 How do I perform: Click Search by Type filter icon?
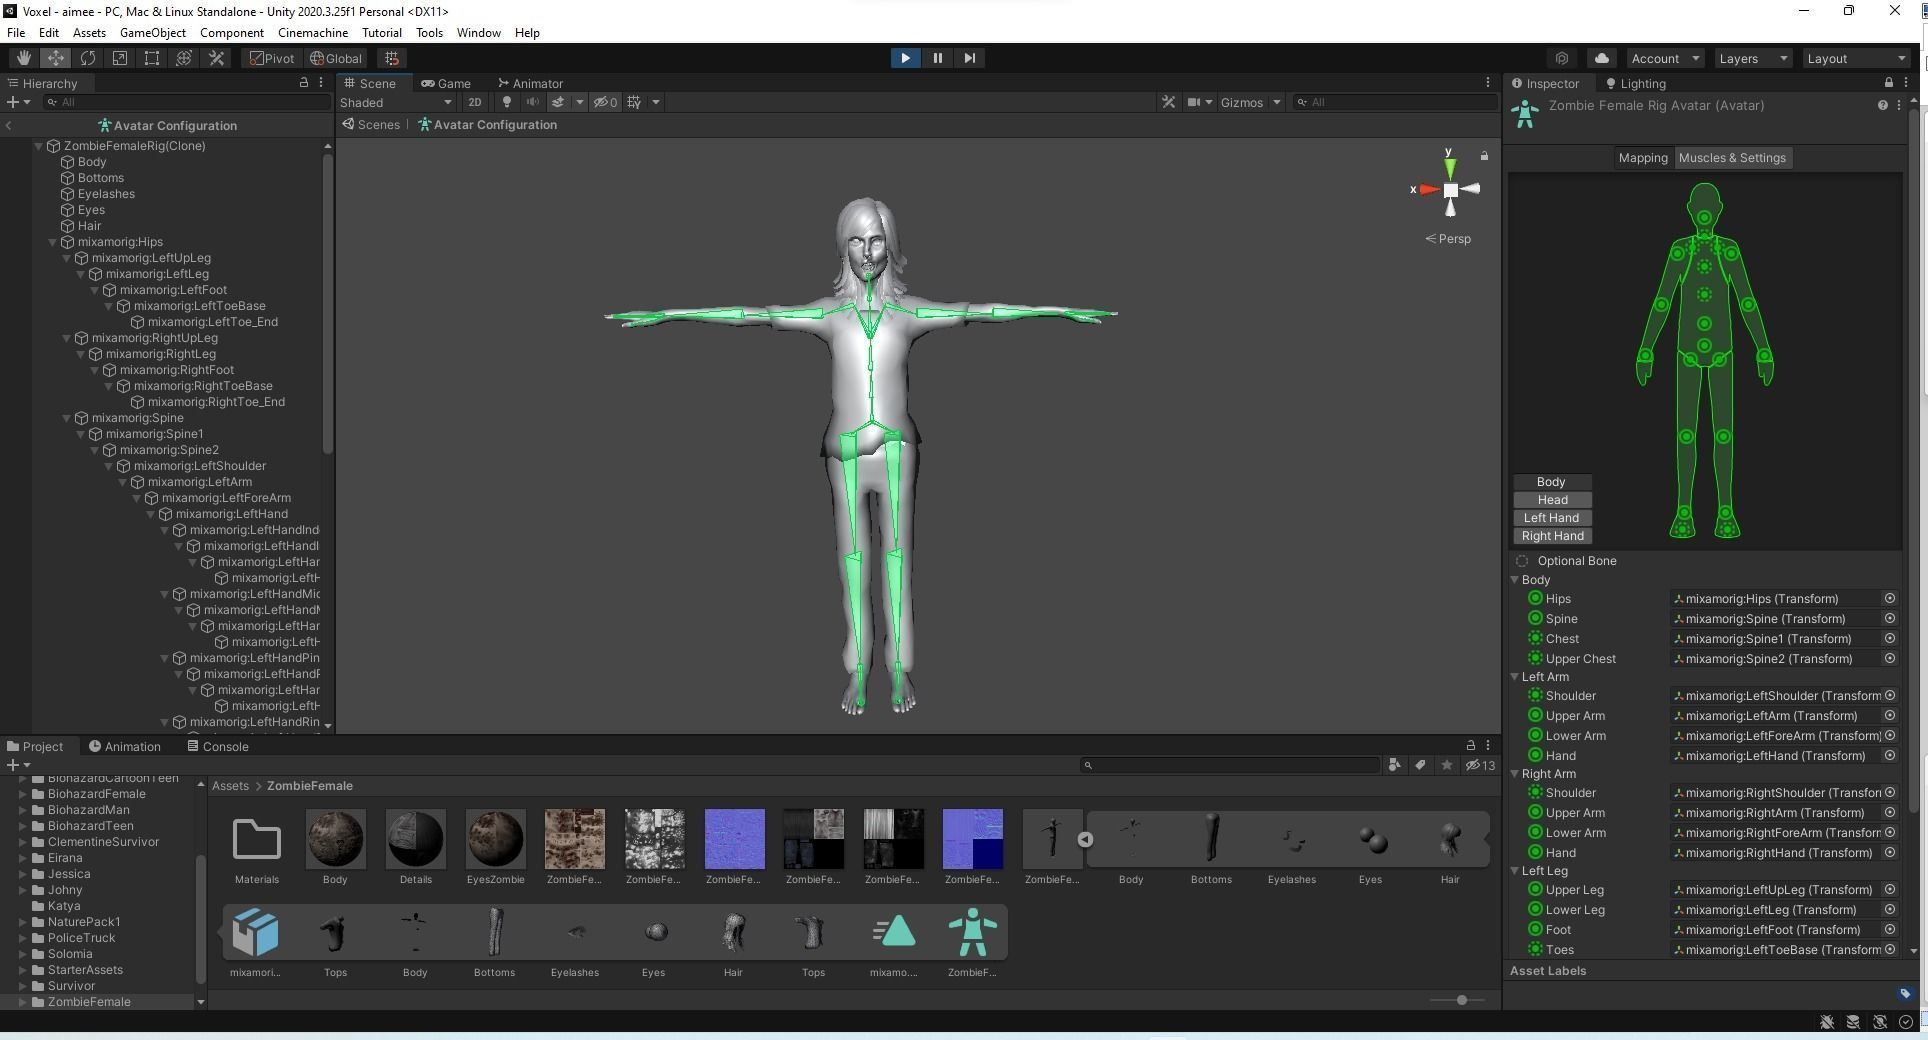point(1394,765)
